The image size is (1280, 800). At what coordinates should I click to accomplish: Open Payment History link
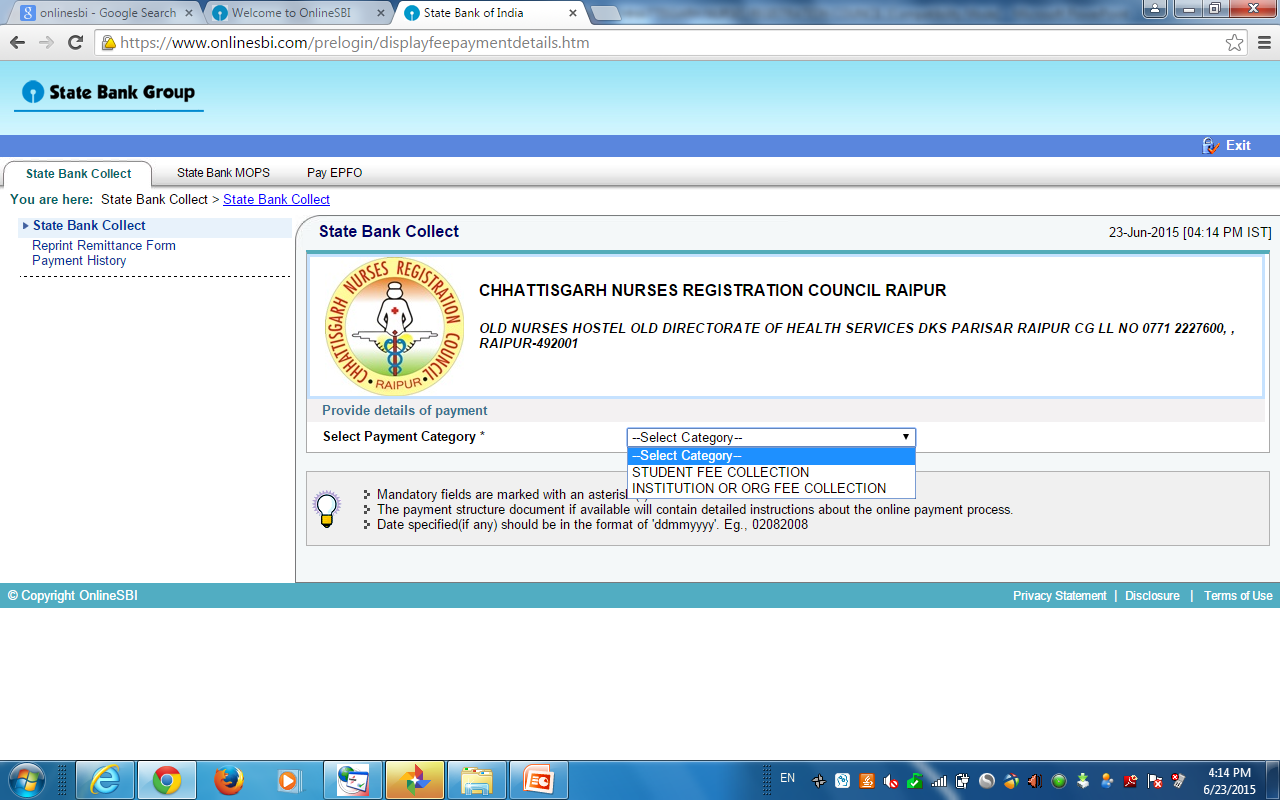click(79, 261)
